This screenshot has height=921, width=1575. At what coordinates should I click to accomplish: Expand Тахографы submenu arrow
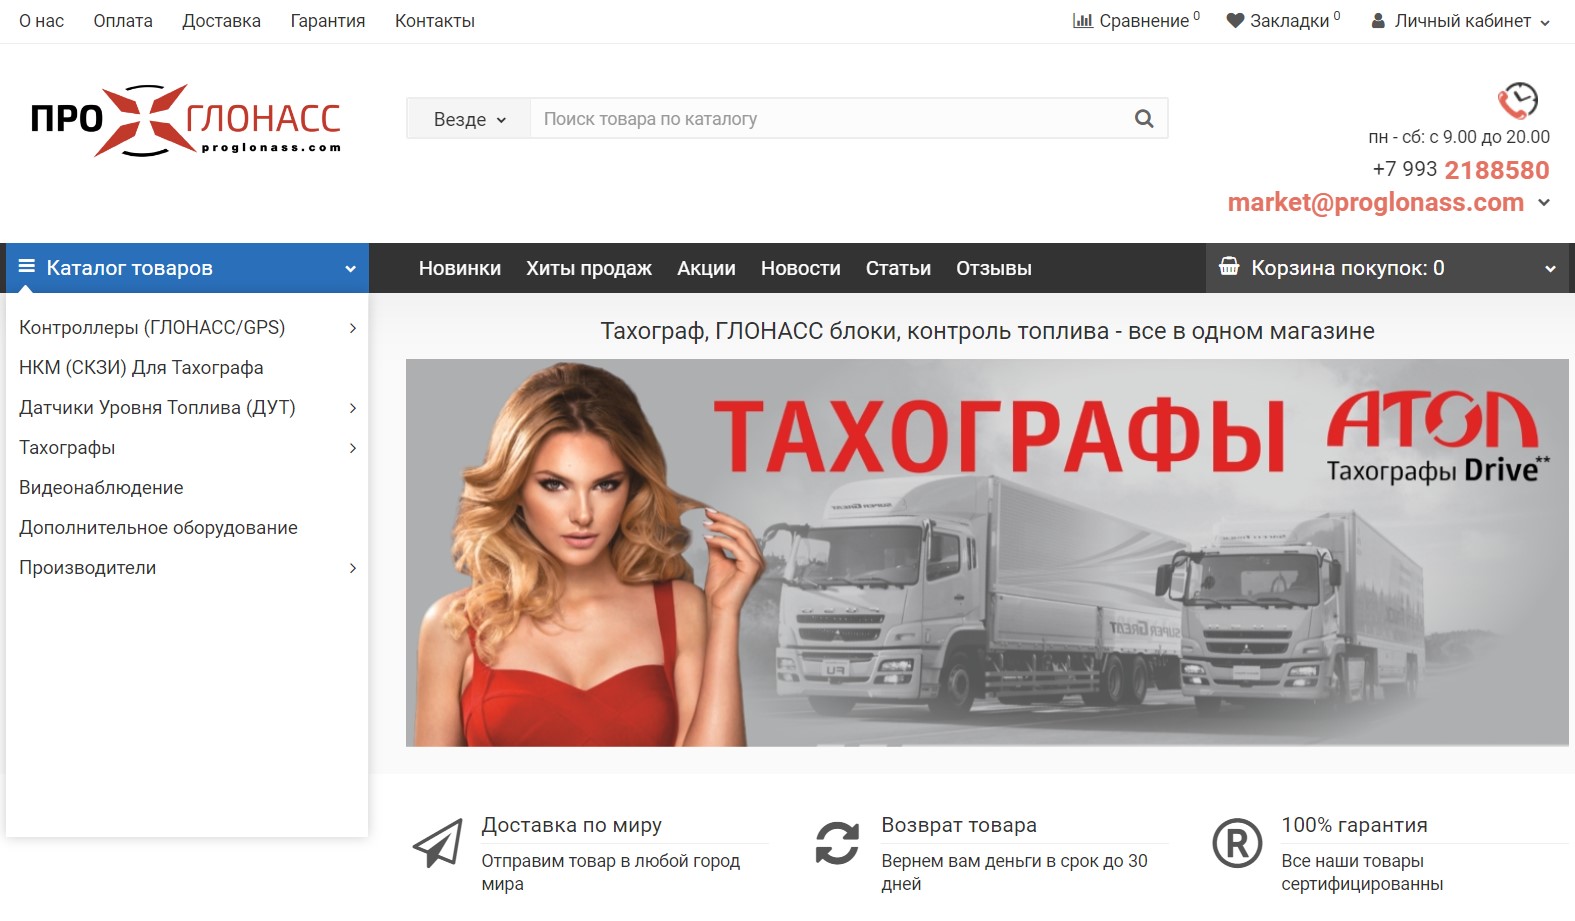point(353,448)
